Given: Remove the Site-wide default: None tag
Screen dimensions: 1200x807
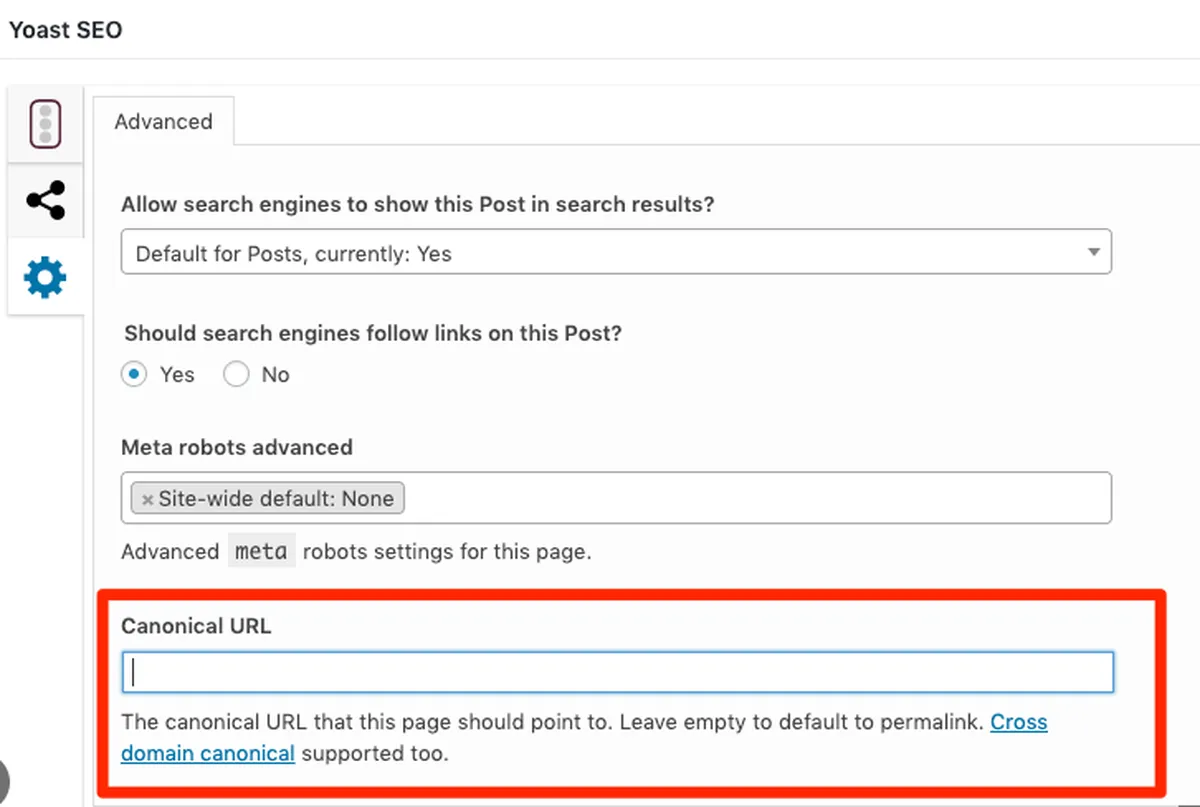Looking at the screenshot, I should (x=147, y=499).
